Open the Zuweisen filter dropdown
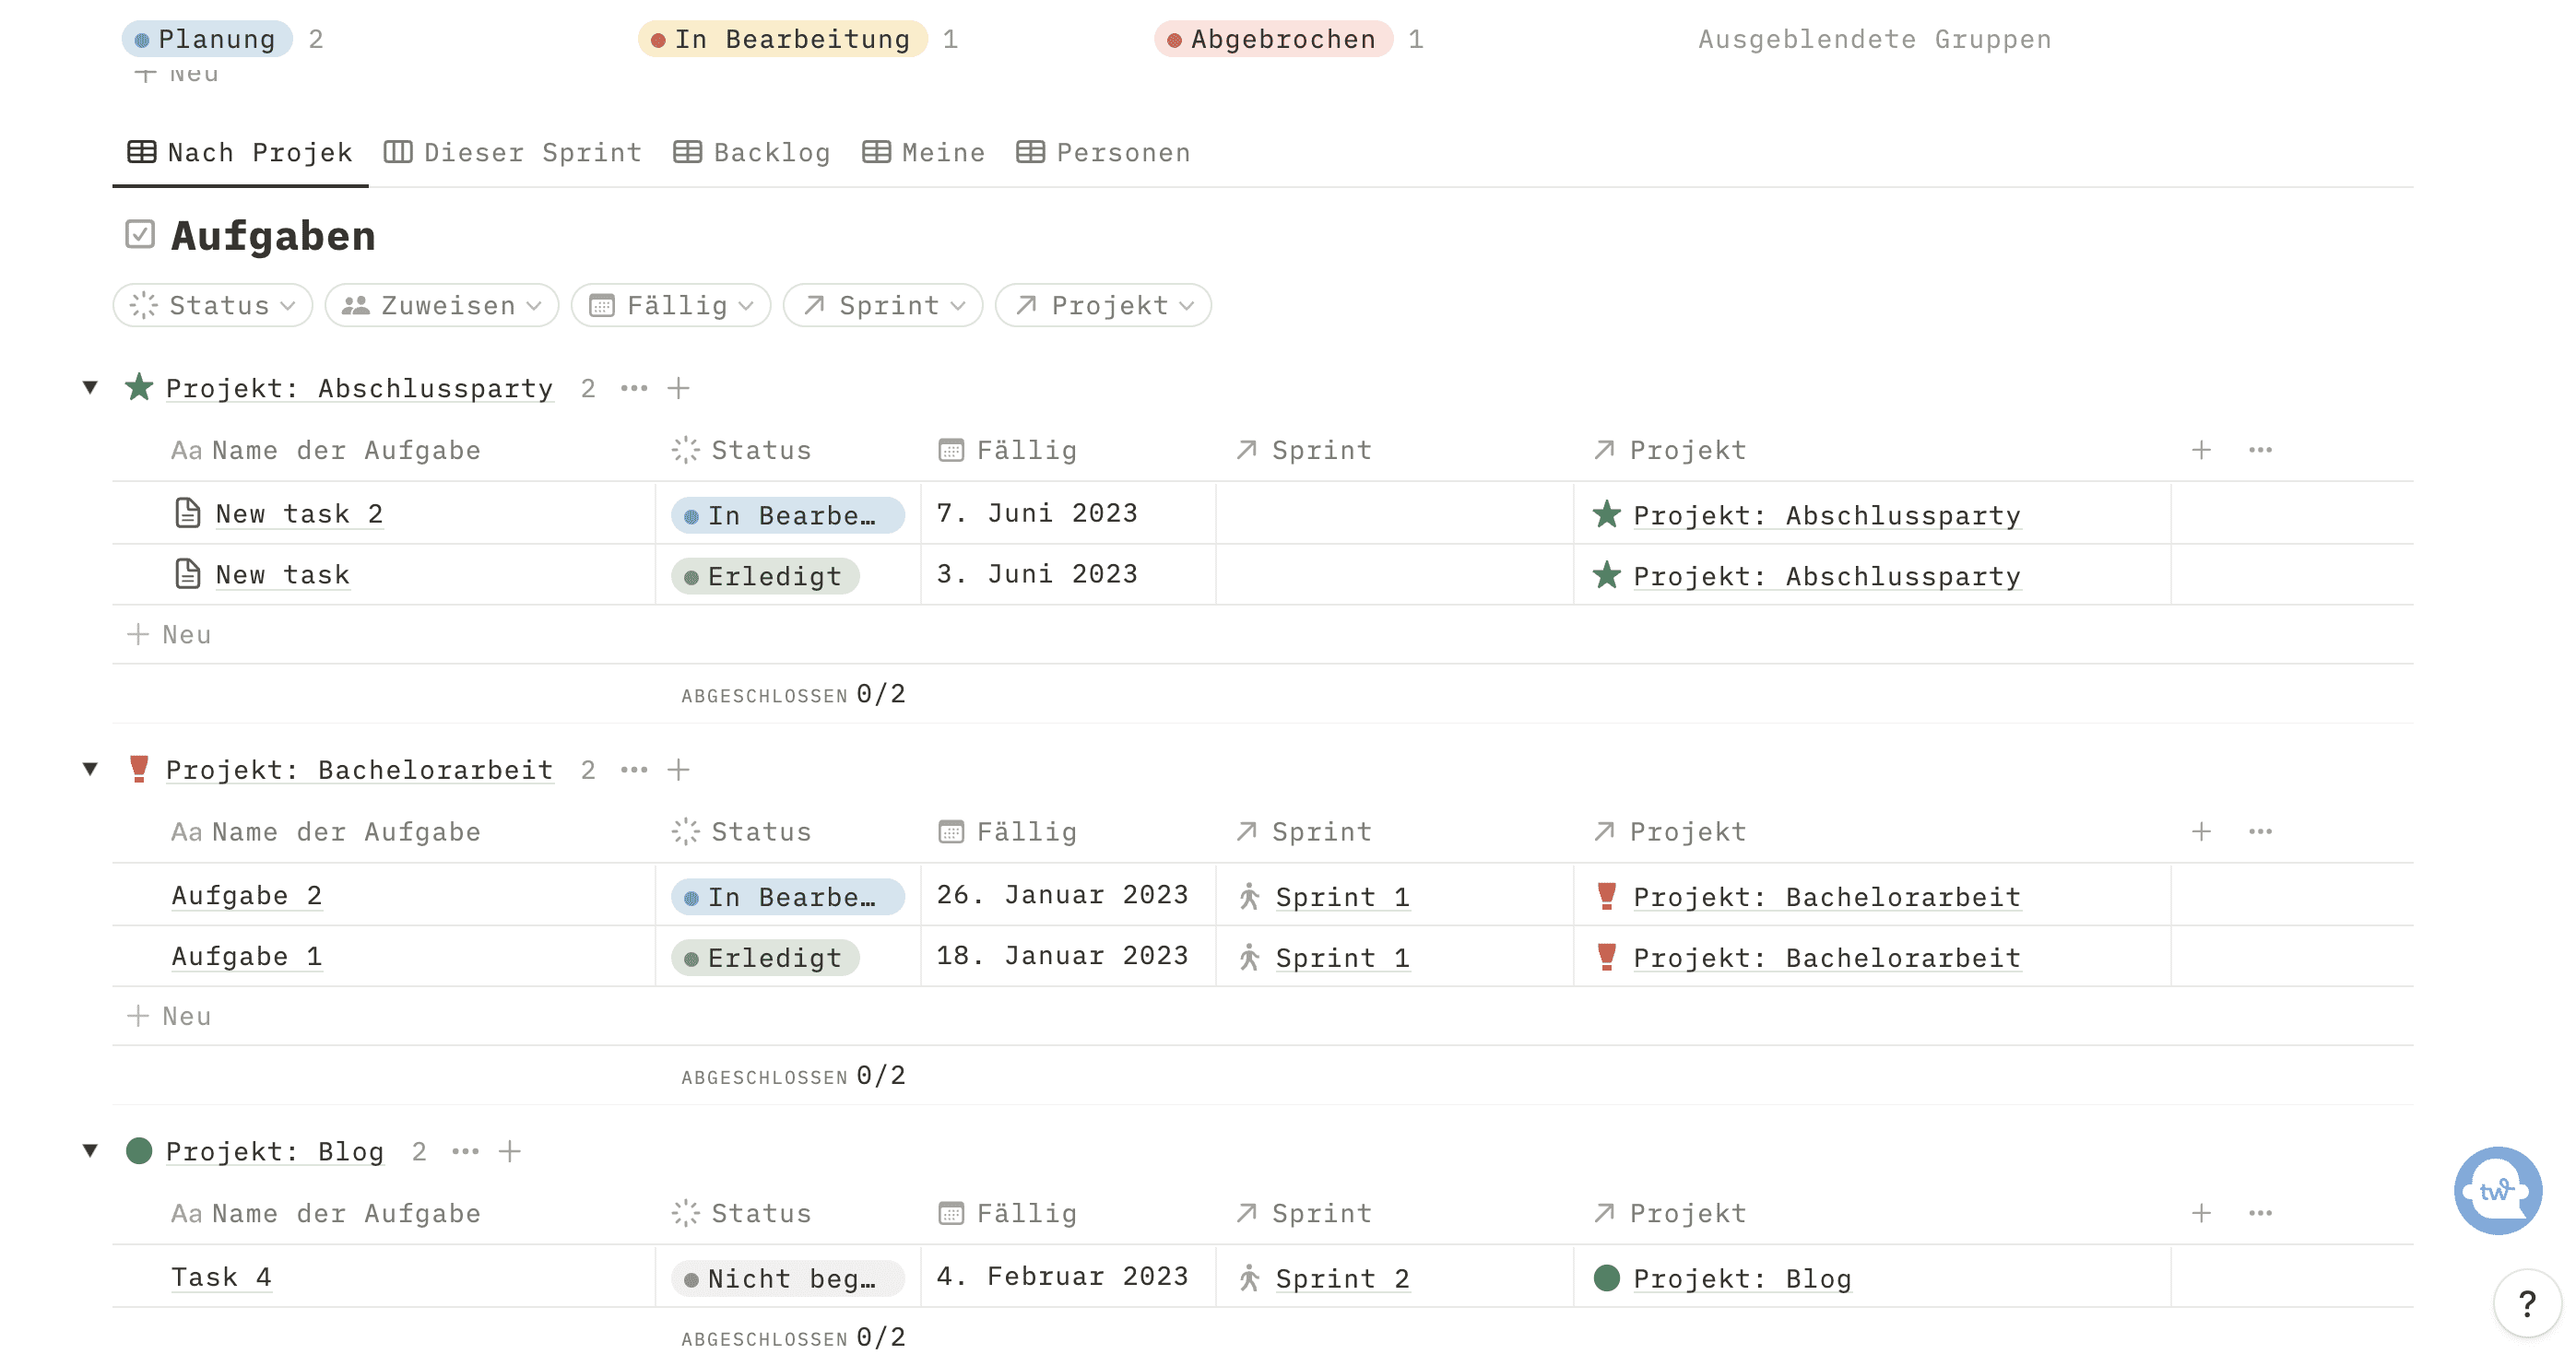This screenshot has width=2576, height=1366. pyautogui.click(x=442, y=305)
